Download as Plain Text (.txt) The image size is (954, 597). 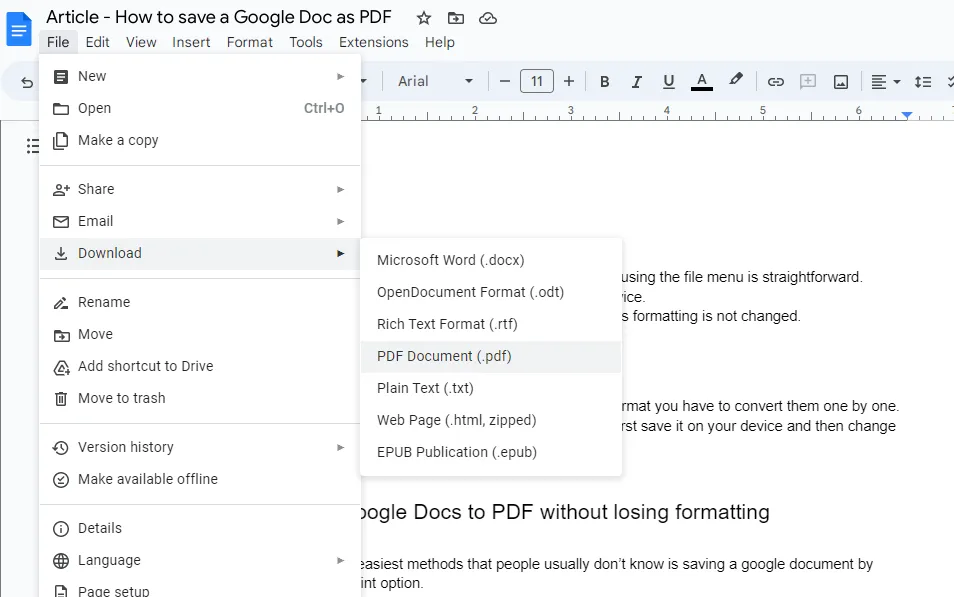point(491,388)
